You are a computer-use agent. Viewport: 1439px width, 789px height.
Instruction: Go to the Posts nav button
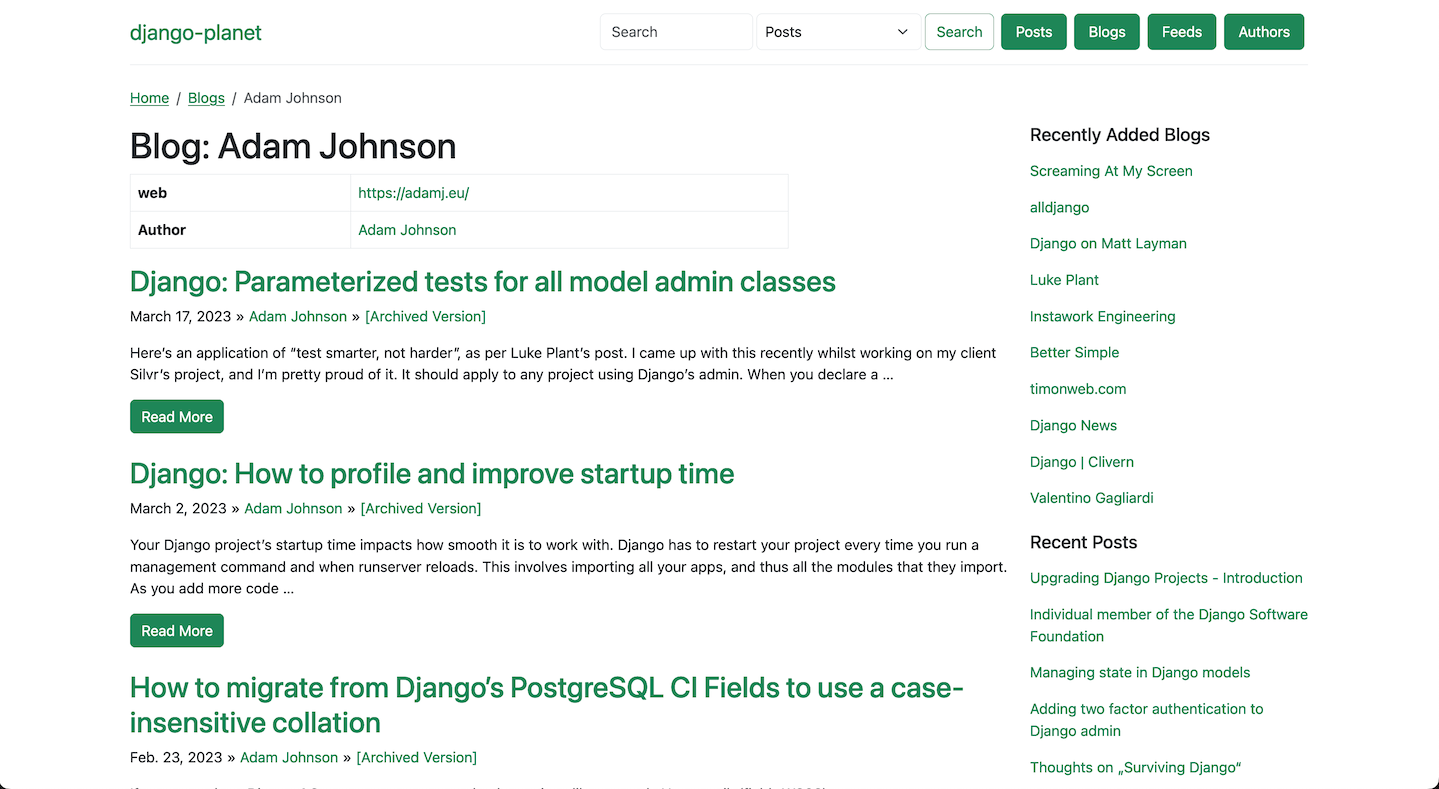tap(1034, 32)
